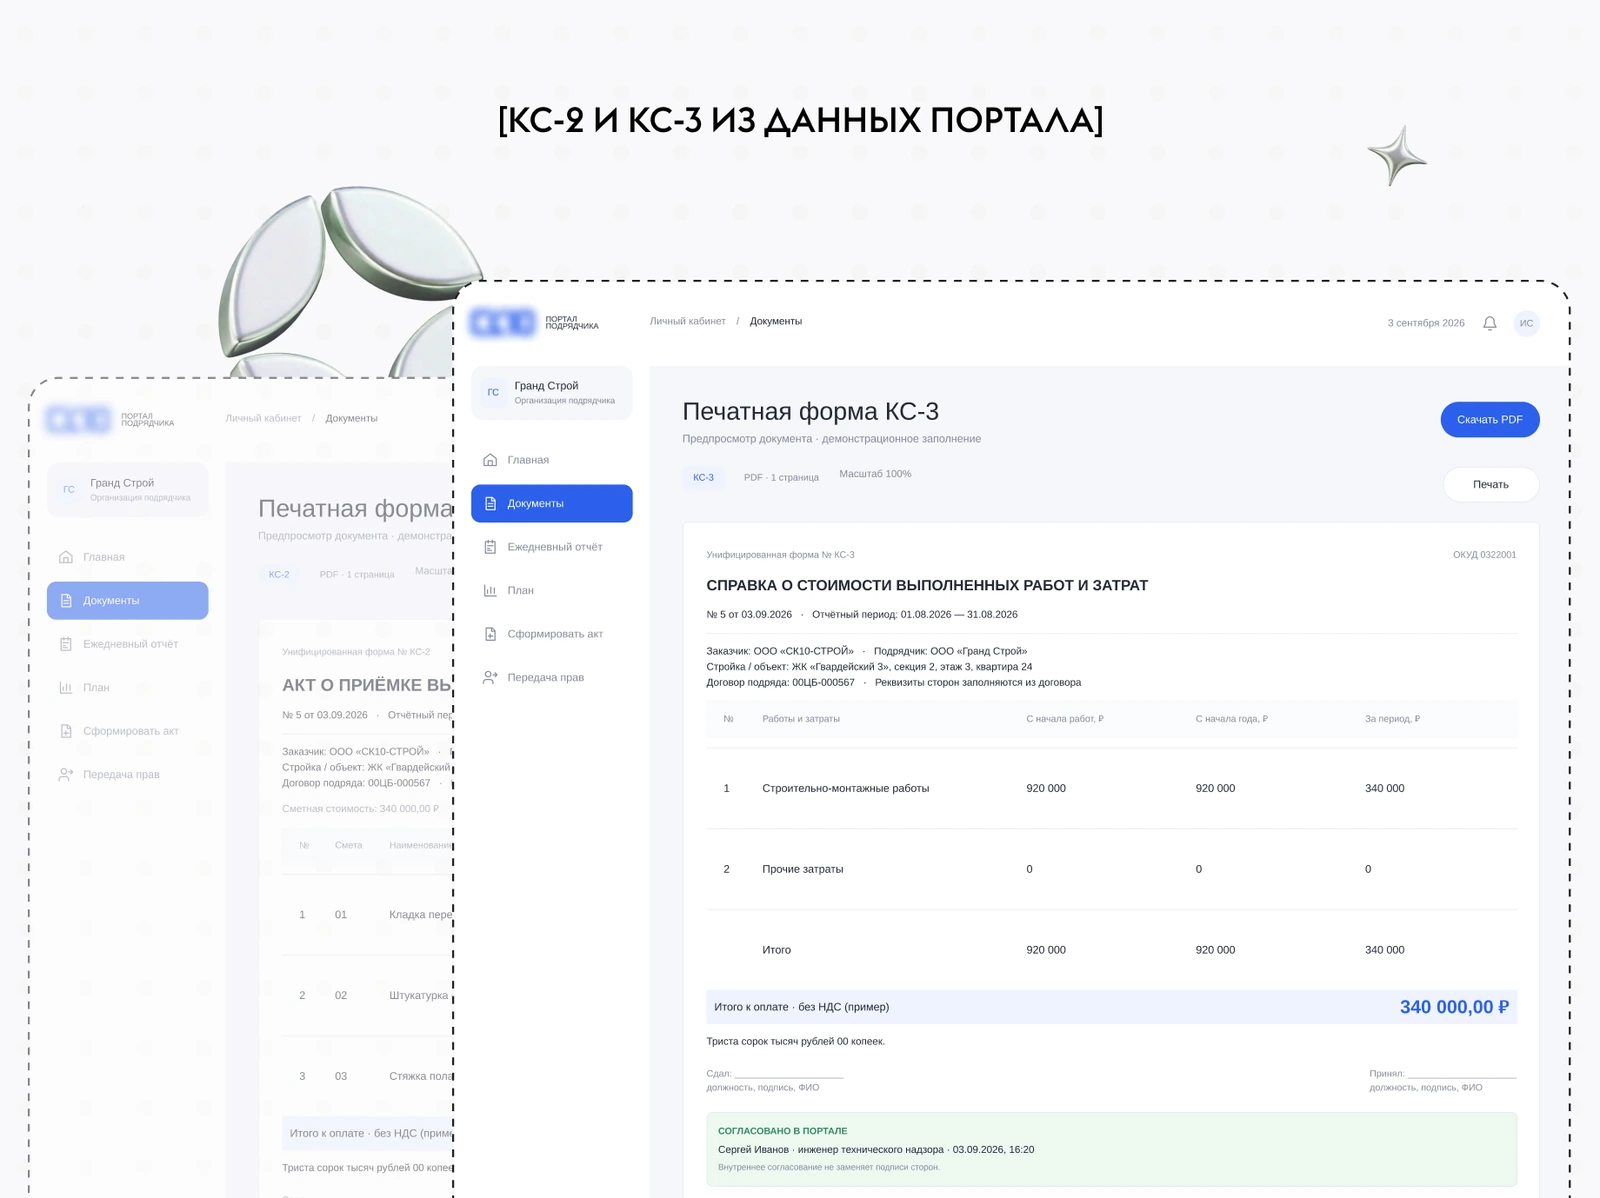Click ОКУД 0322001 code text
1600x1198 pixels.
click(x=1484, y=554)
